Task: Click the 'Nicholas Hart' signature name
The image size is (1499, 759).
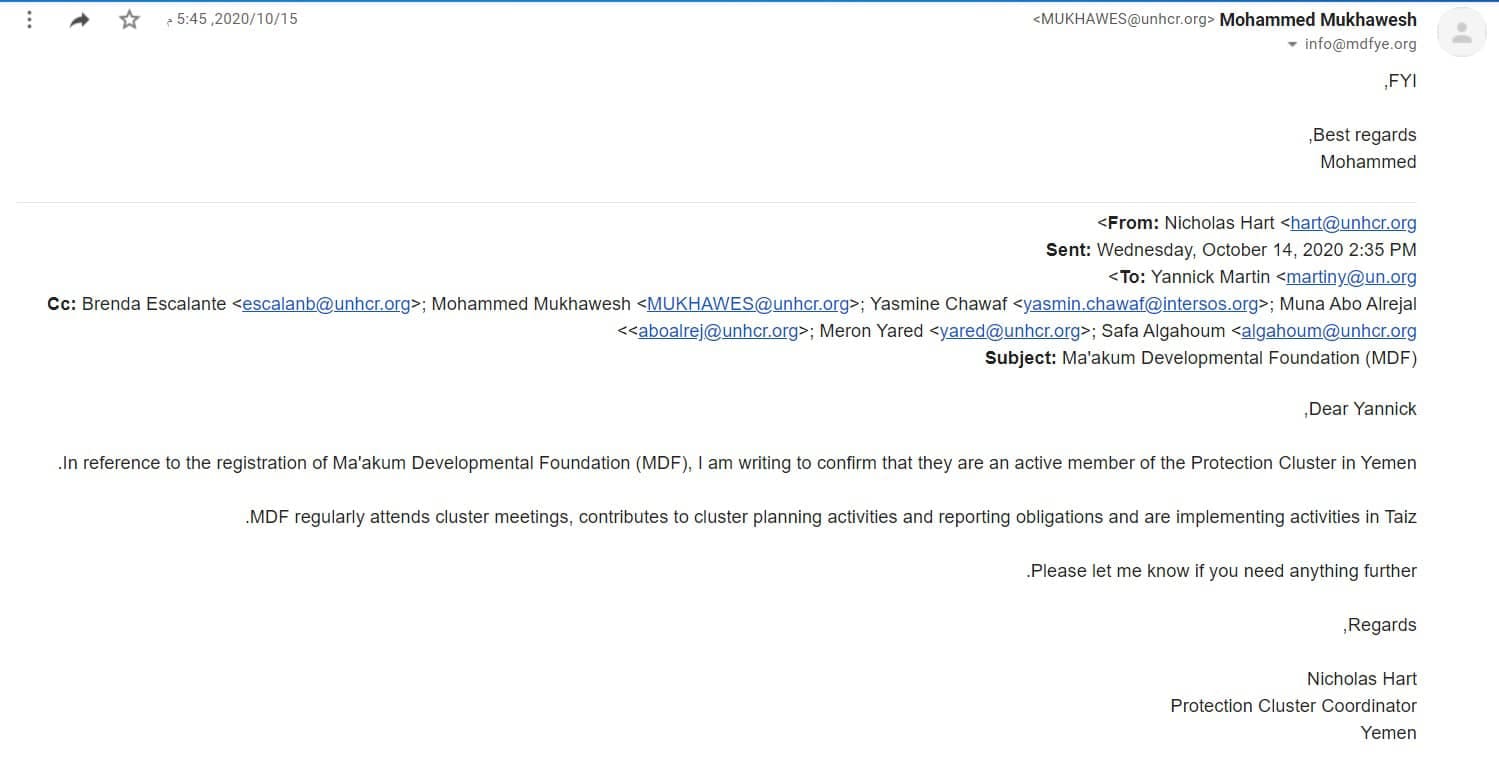Action: tap(1362, 679)
